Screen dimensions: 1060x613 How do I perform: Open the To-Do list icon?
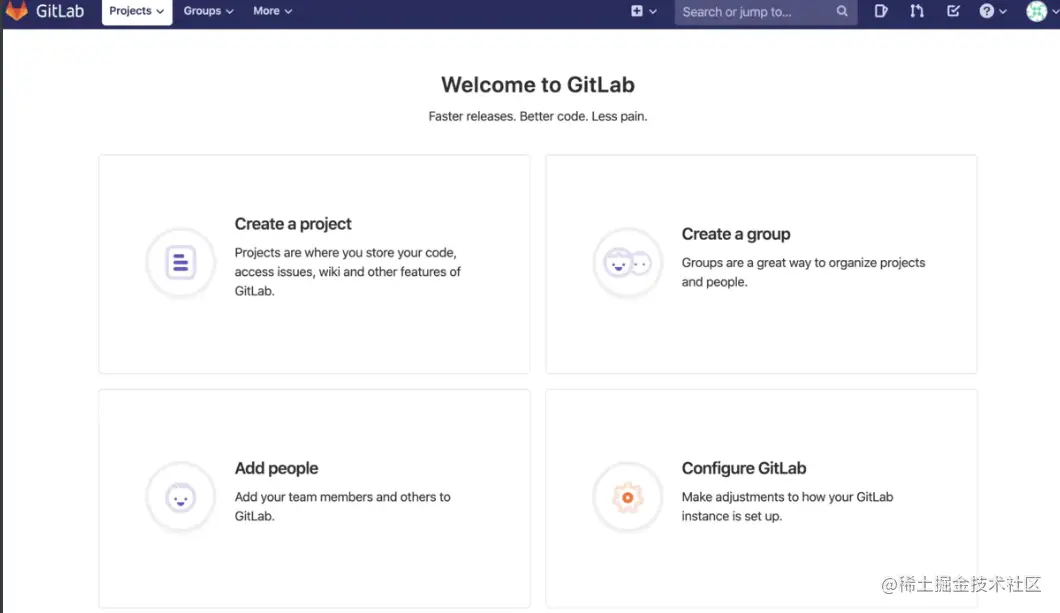pyautogui.click(x=953, y=12)
